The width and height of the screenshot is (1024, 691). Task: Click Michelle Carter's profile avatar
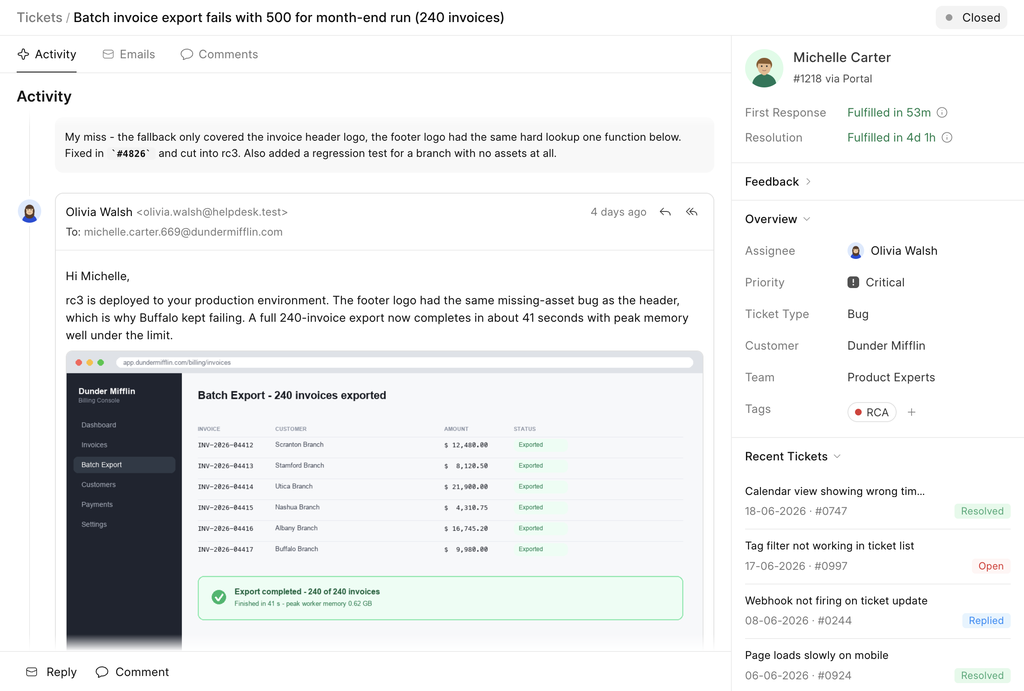[x=764, y=68]
